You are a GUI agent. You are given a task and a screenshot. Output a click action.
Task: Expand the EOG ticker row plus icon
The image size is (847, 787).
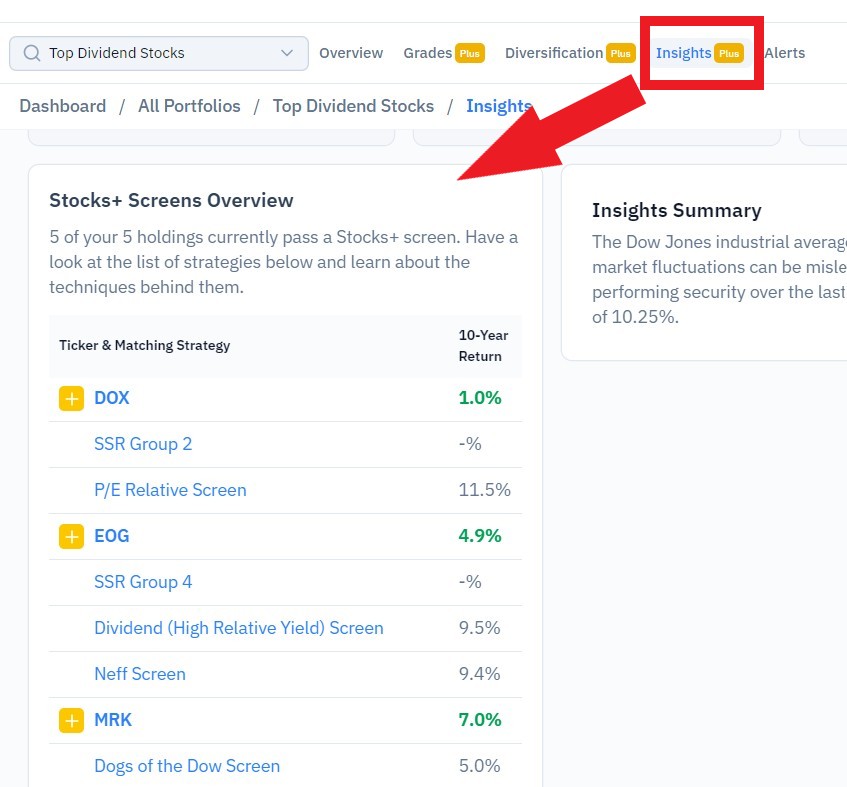(71, 536)
